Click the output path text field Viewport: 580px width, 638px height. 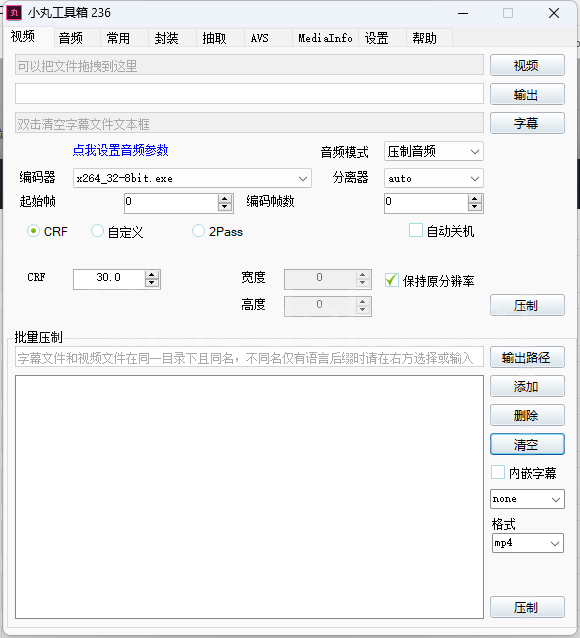click(x=249, y=94)
